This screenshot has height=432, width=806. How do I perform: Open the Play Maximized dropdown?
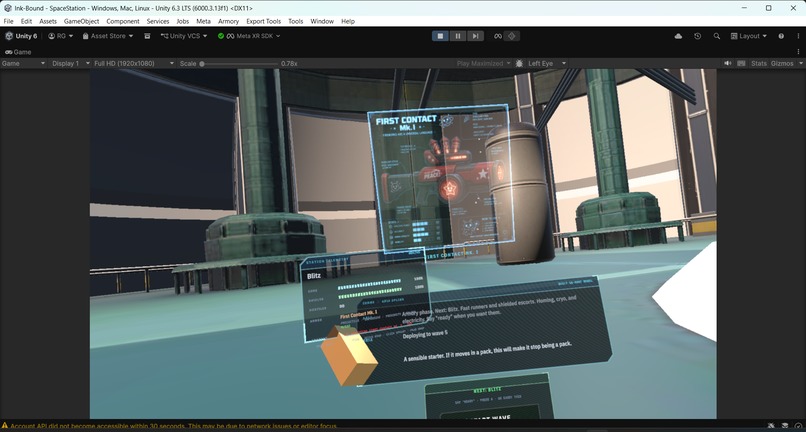tap(484, 63)
